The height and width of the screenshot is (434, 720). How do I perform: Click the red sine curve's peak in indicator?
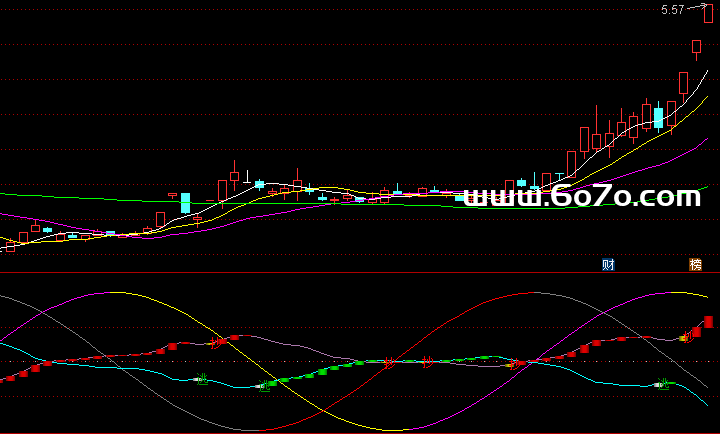tap(520, 293)
